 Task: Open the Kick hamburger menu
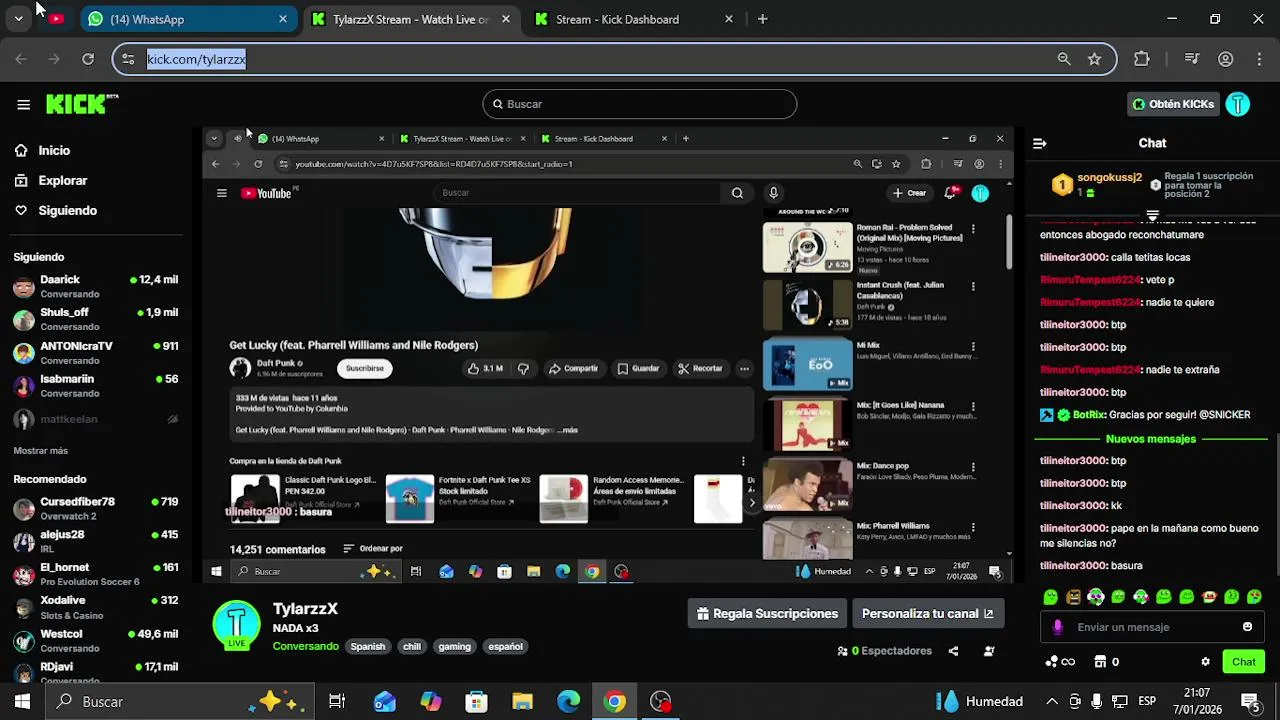[23, 104]
